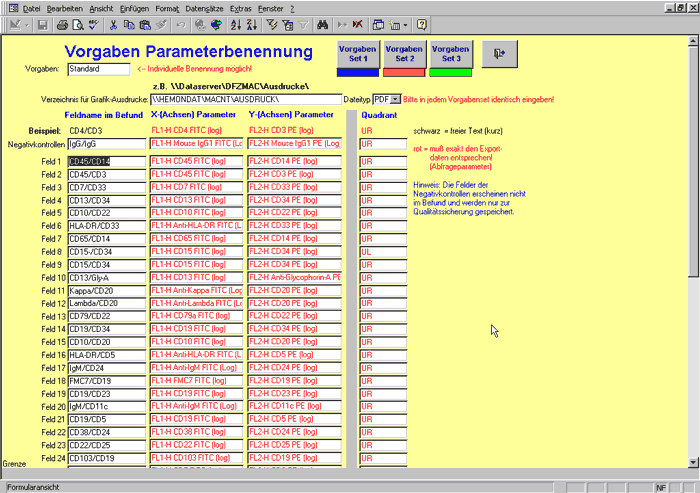The image size is (700, 493).
Task: Open the Ansicht menu
Action: (x=101, y=8)
